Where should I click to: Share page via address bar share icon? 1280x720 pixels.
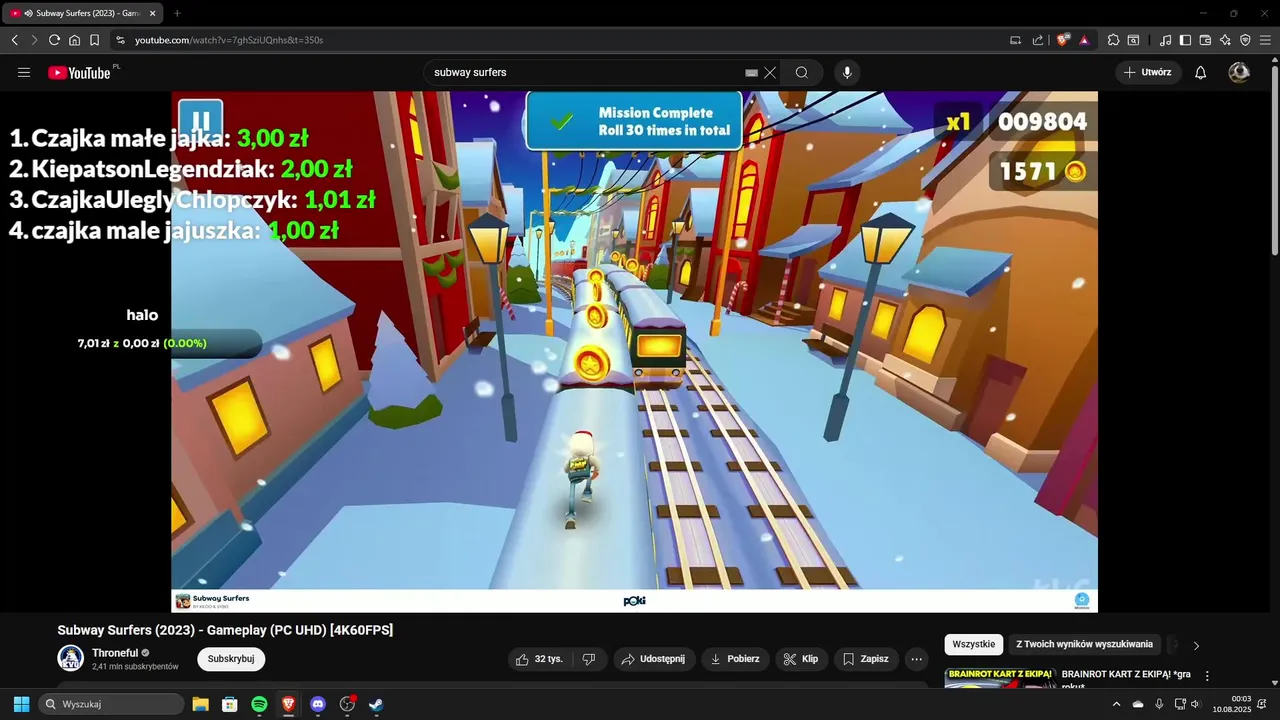[1038, 40]
